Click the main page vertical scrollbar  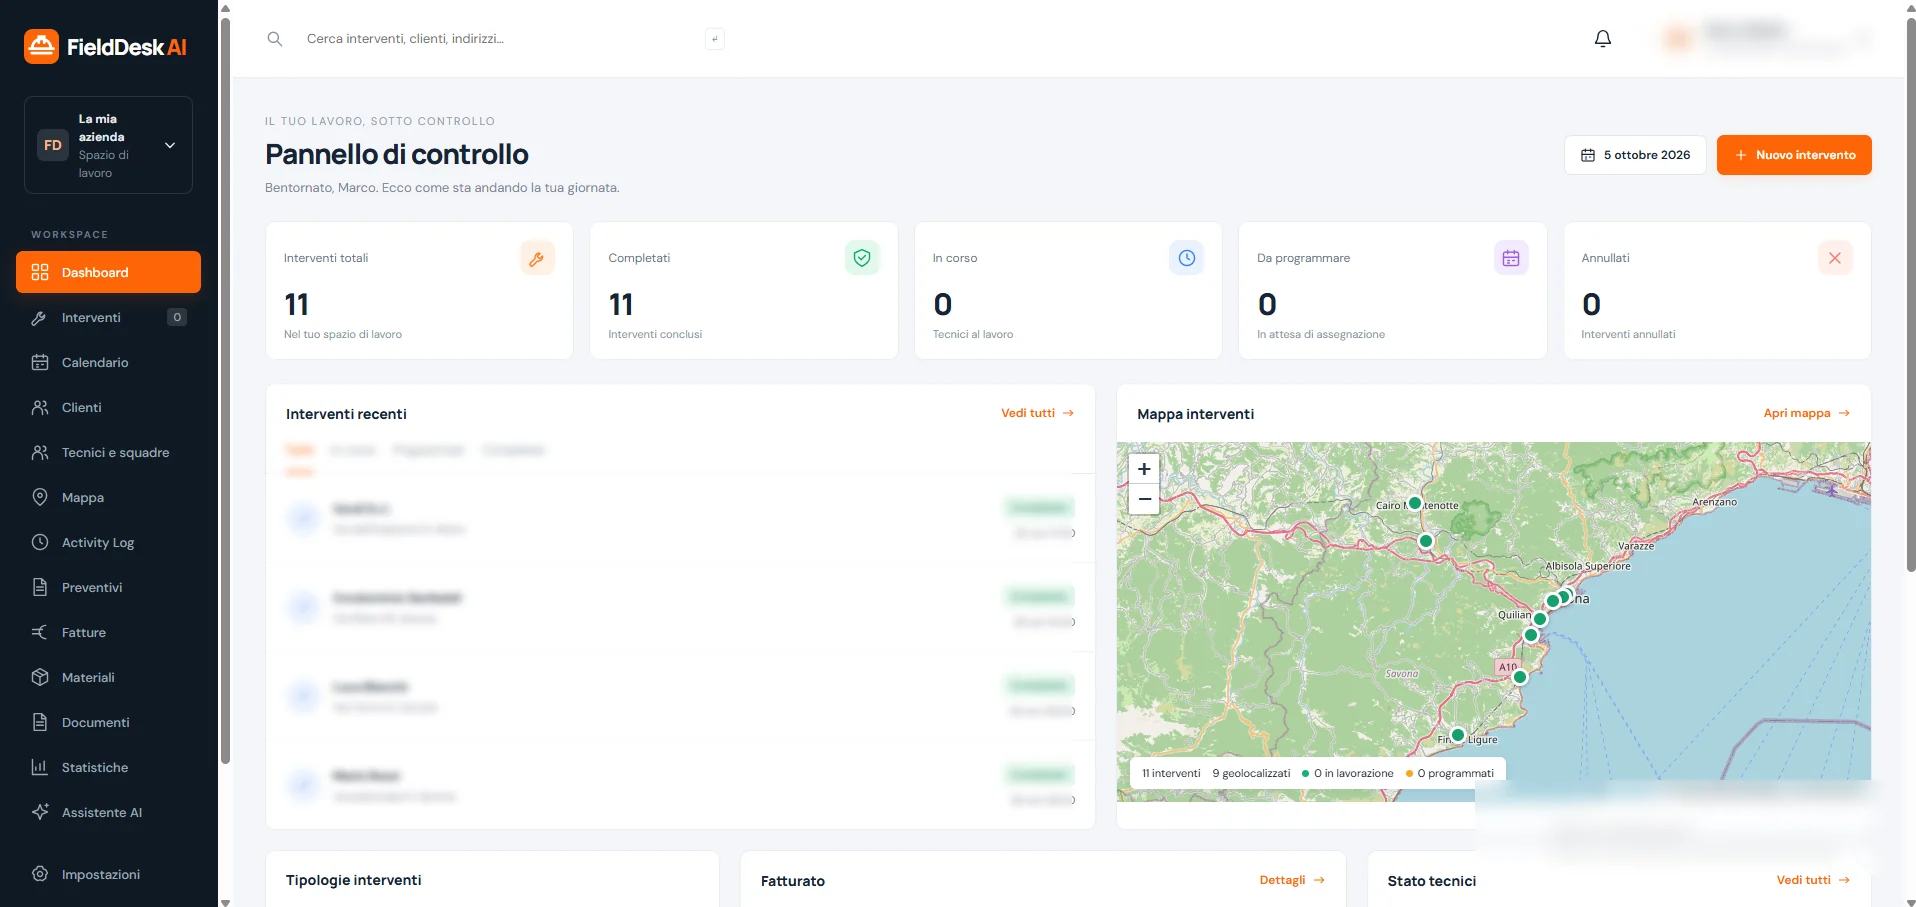(x=1911, y=295)
